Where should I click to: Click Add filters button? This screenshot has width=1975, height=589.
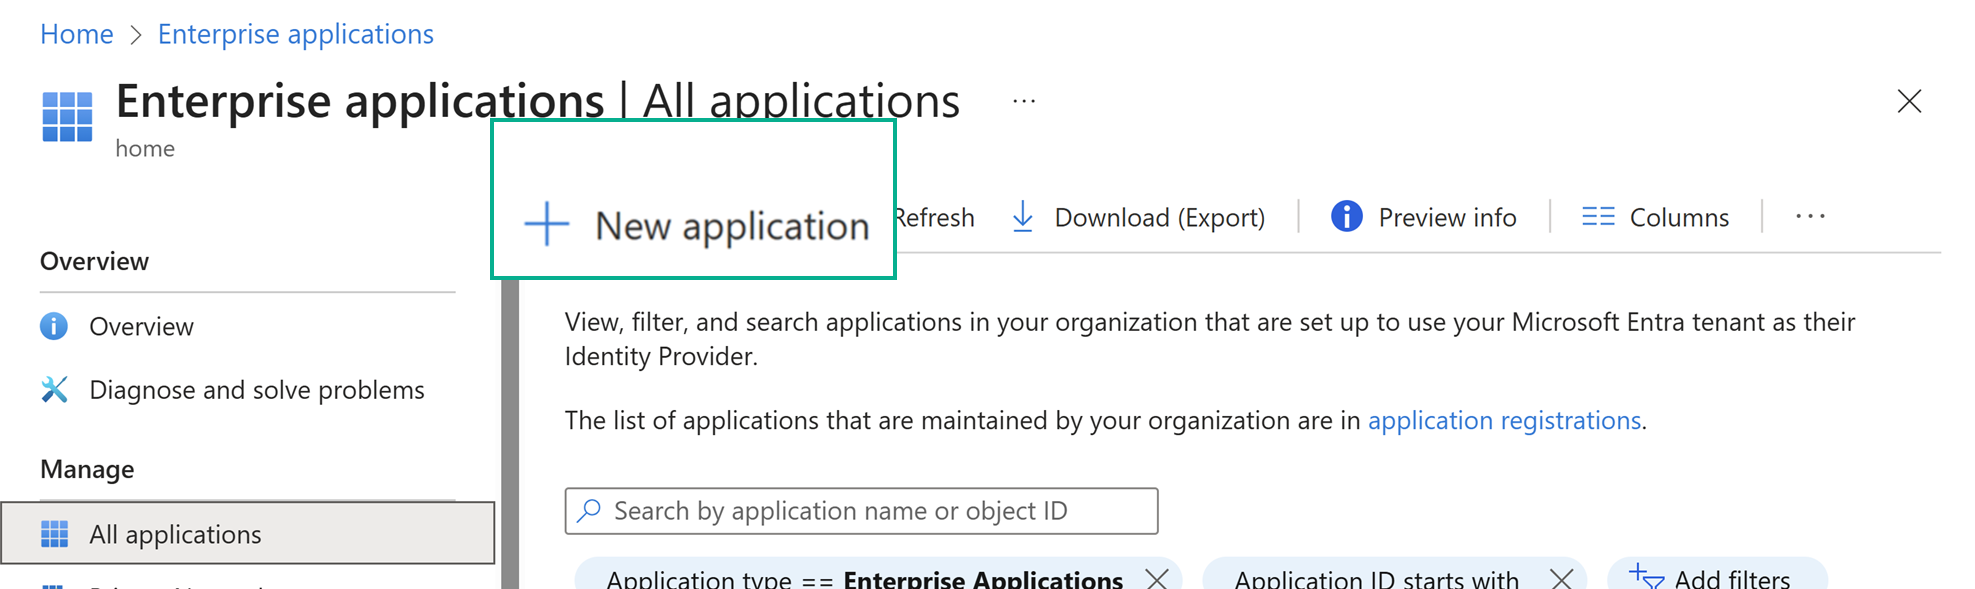1717,574
